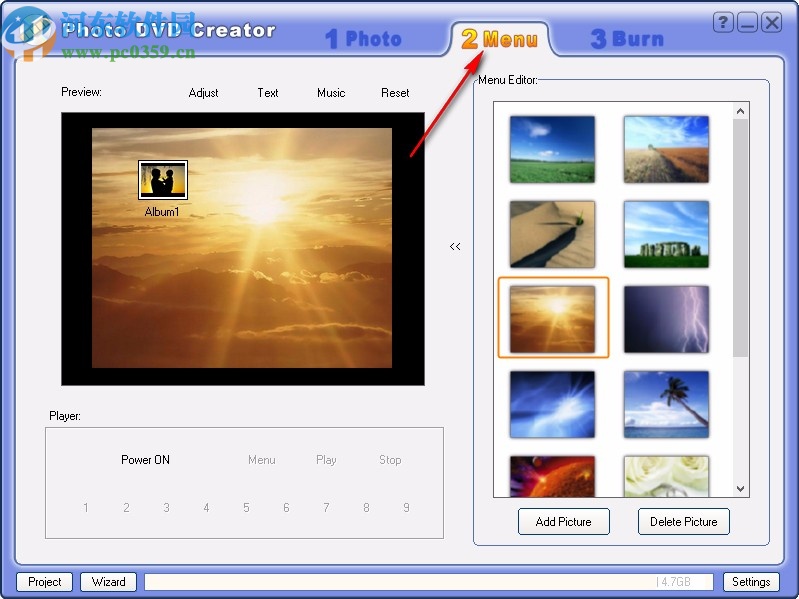Click player number 6
Viewport: 799px width, 599px height.
(286, 507)
